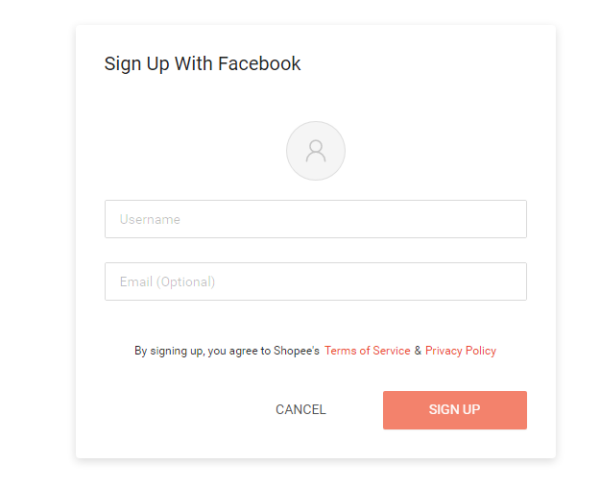600x489 pixels.
Task: Read the Privacy Policy
Action: [460, 351]
